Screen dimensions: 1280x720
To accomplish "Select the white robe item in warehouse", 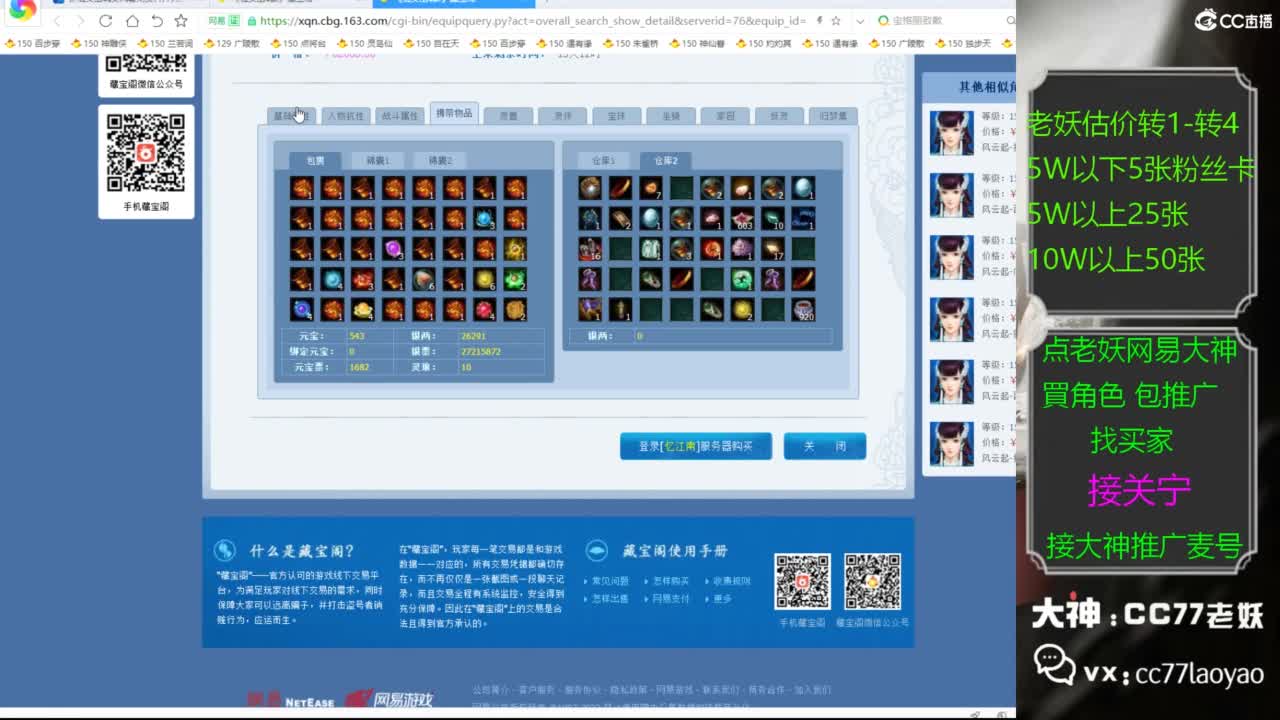I will click(651, 248).
